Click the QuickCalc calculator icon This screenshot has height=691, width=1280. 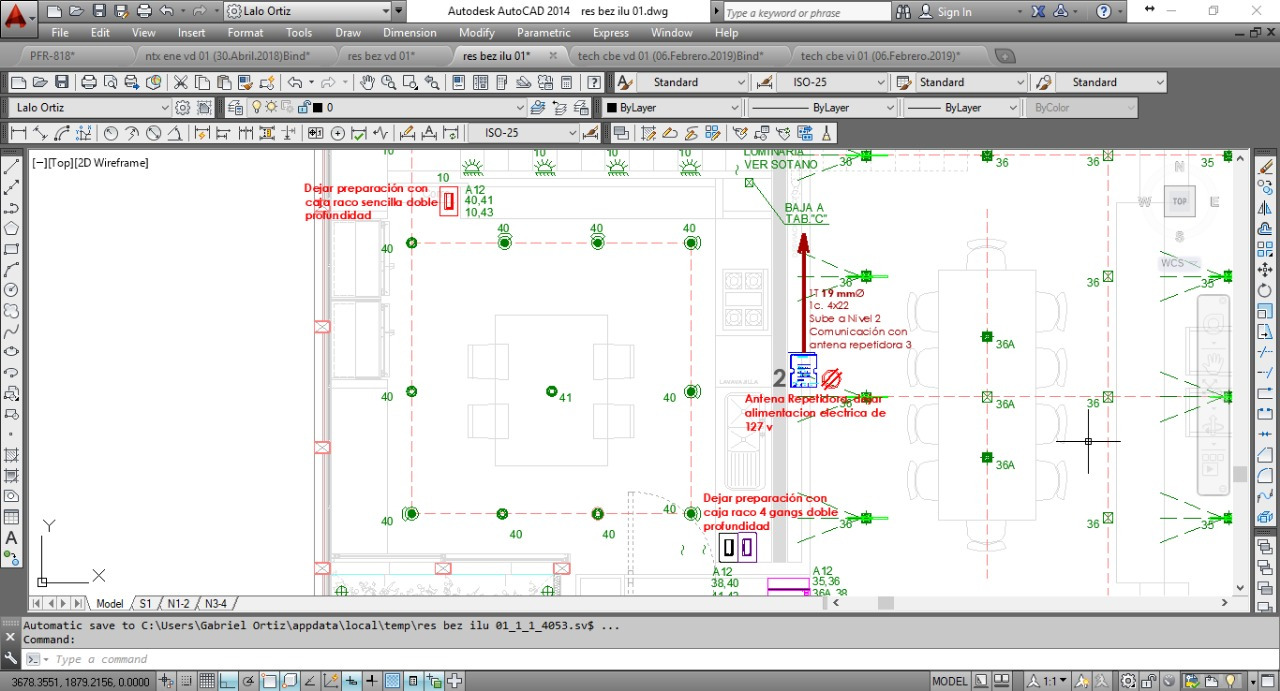pyautogui.click(x=567, y=82)
